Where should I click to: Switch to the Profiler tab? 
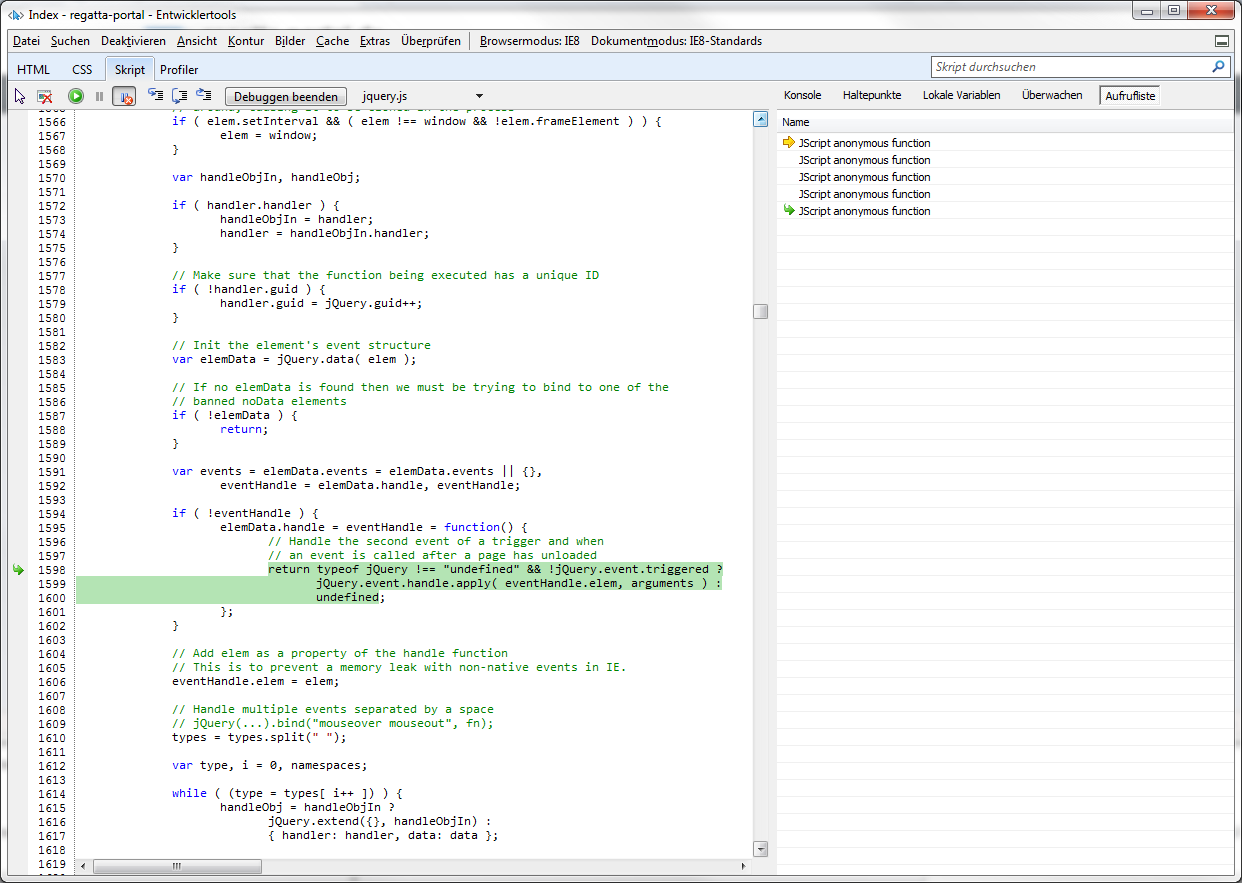pos(179,69)
